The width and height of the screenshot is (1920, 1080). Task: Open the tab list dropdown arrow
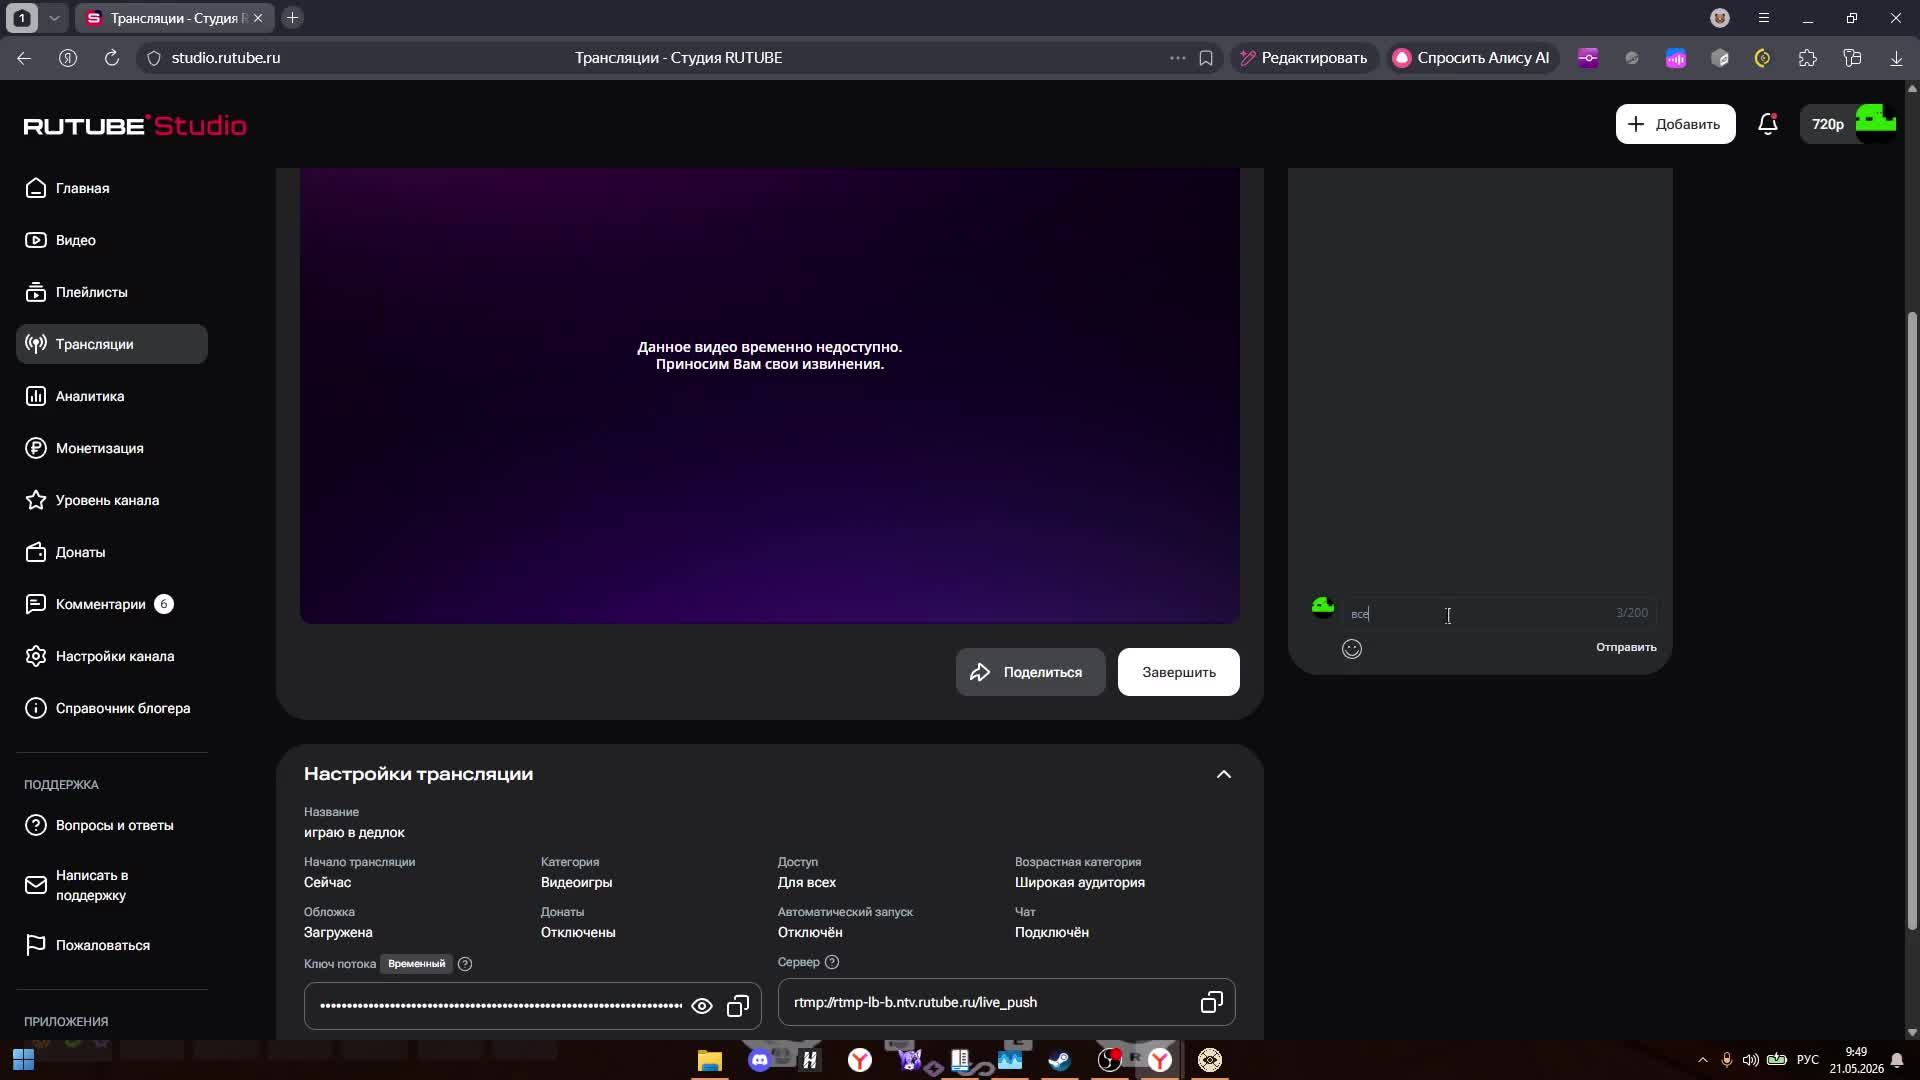(x=54, y=18)
